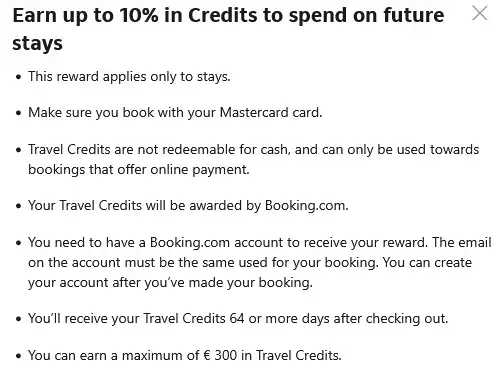Click the "€ 300" amount in the last bullet

(x=220, y=355)
